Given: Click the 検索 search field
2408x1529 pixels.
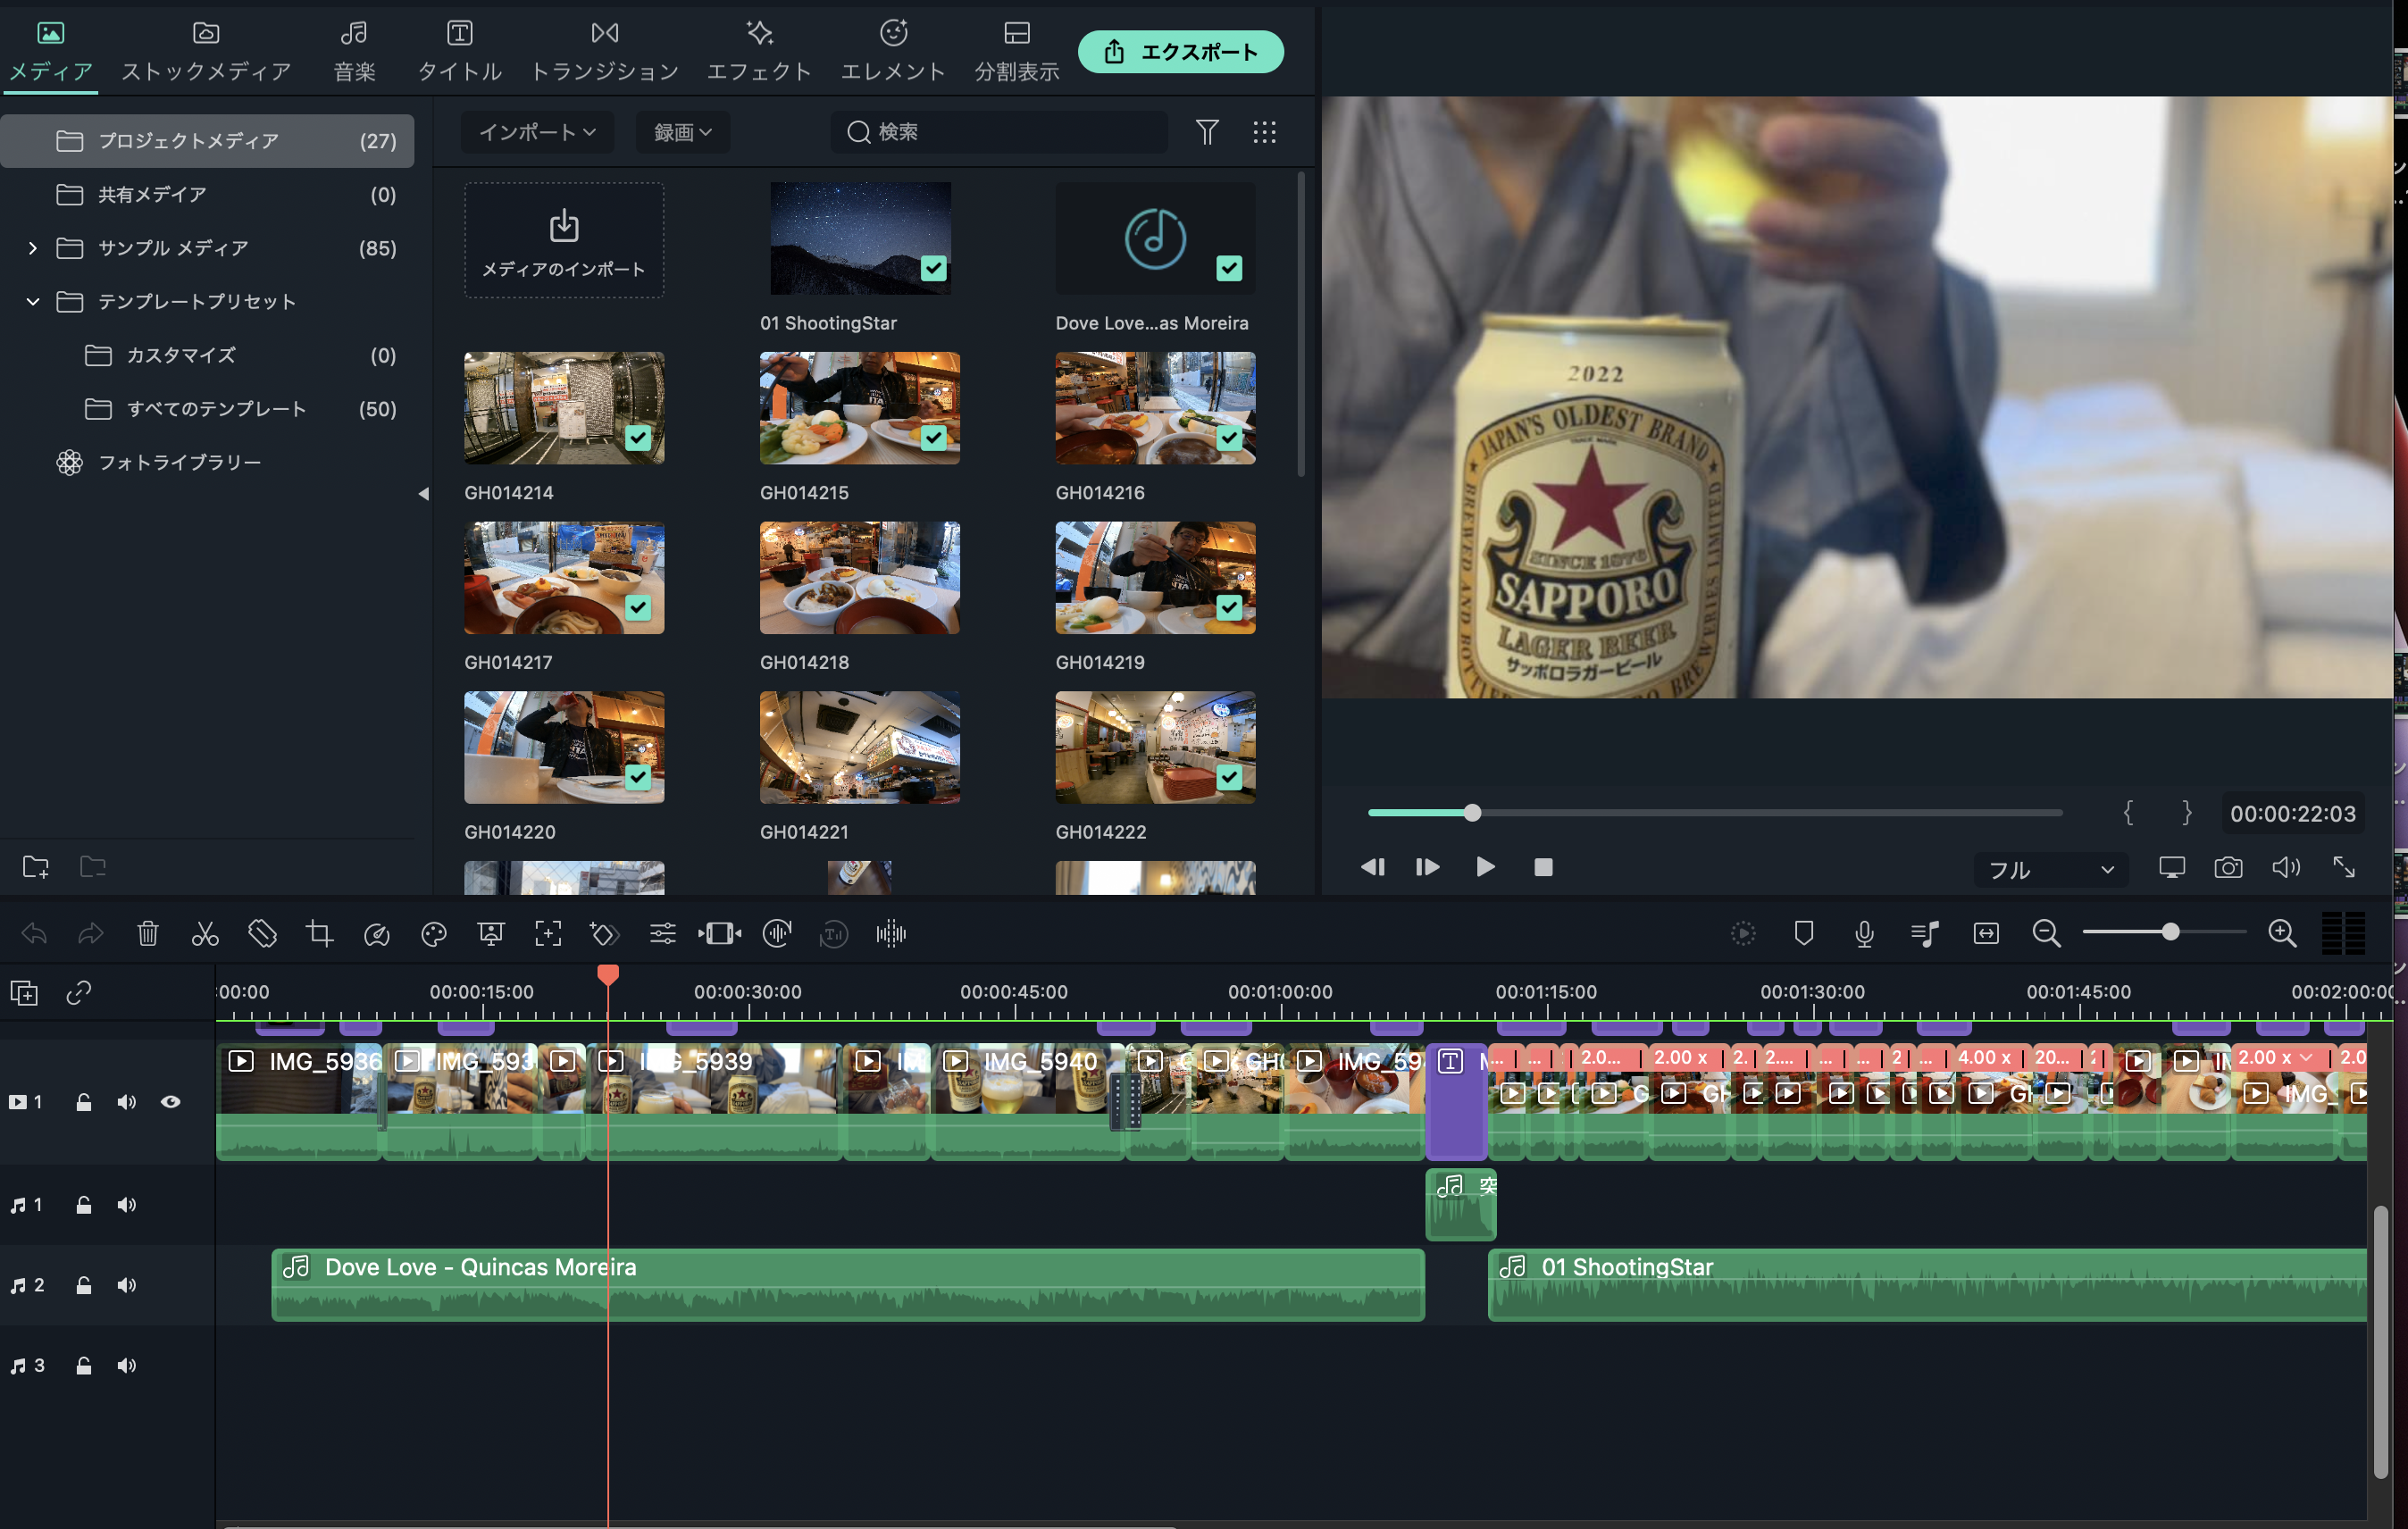Looking at the screenshot, I should [999, 132].
